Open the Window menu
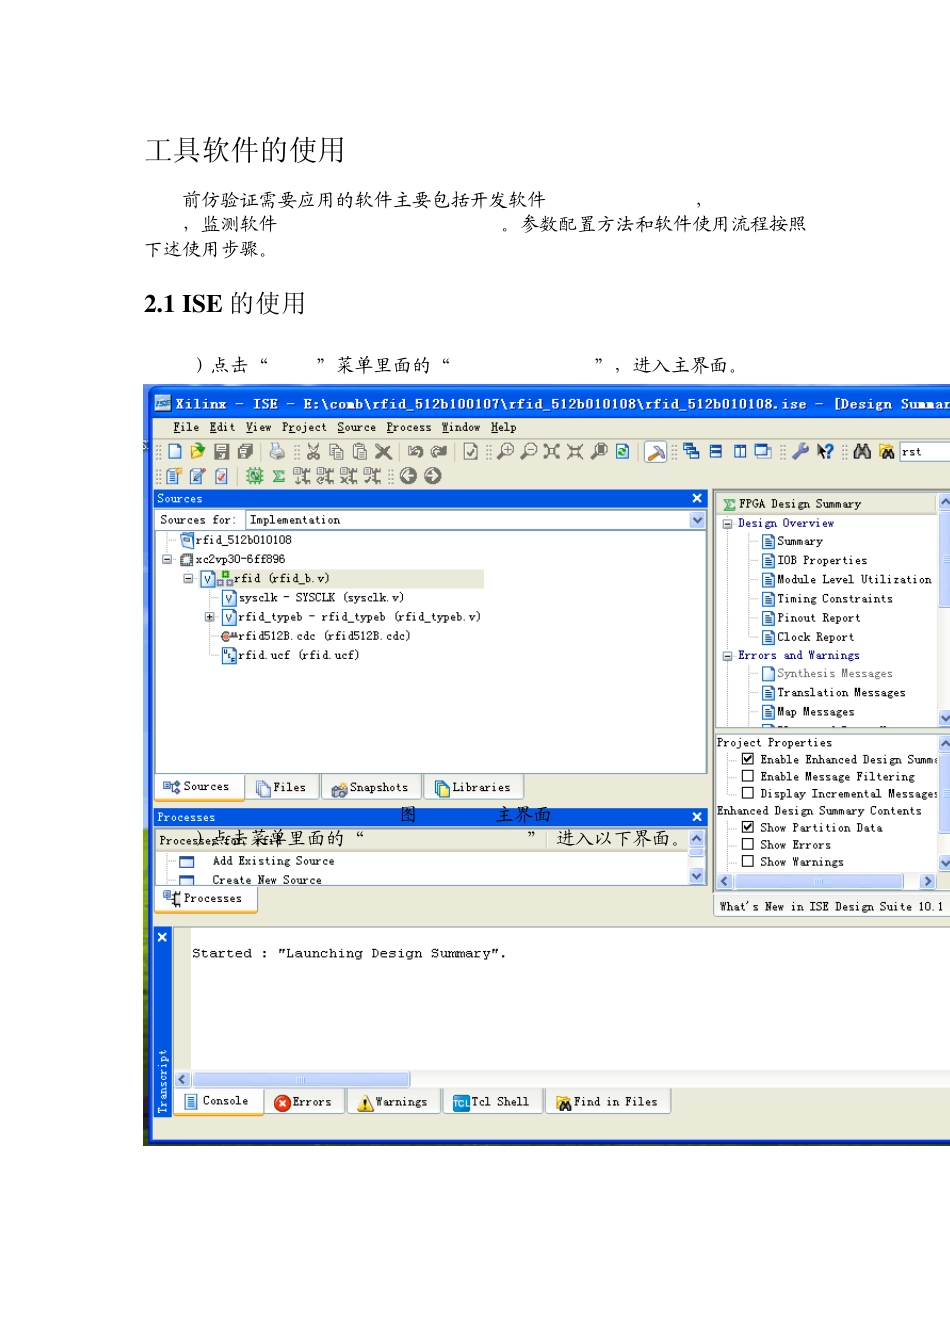Screen dimensions: 950x1344 click(461, 427)
